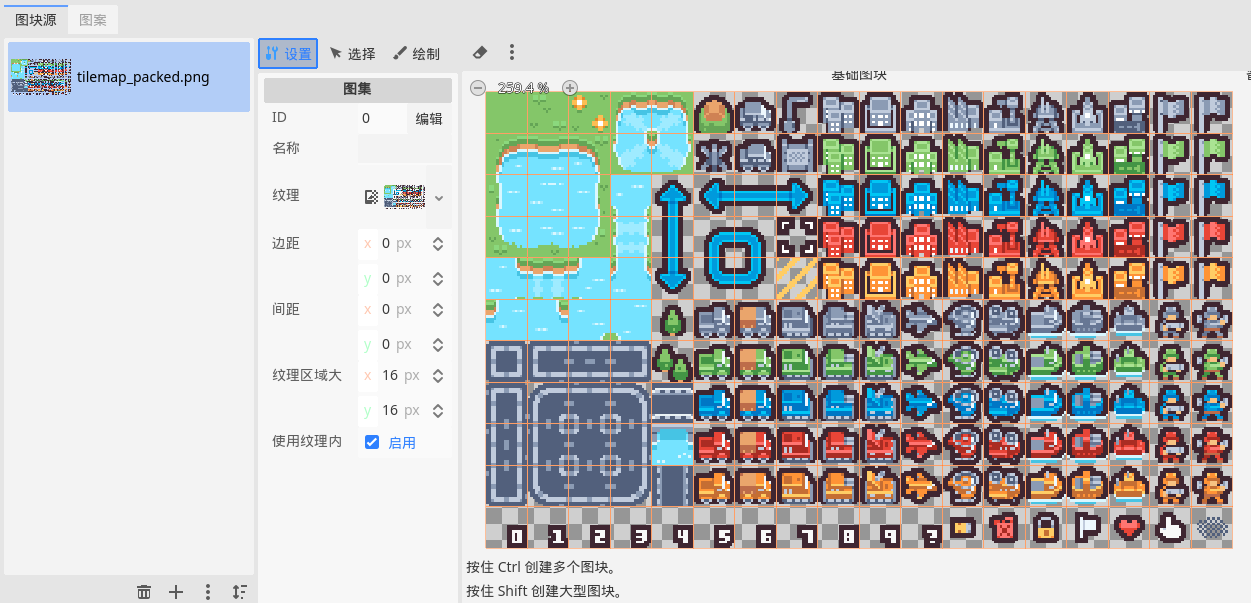1251x603 pixels.
Task: Adjust 纹理区域大 x value stepper
Action: [437, 375]
